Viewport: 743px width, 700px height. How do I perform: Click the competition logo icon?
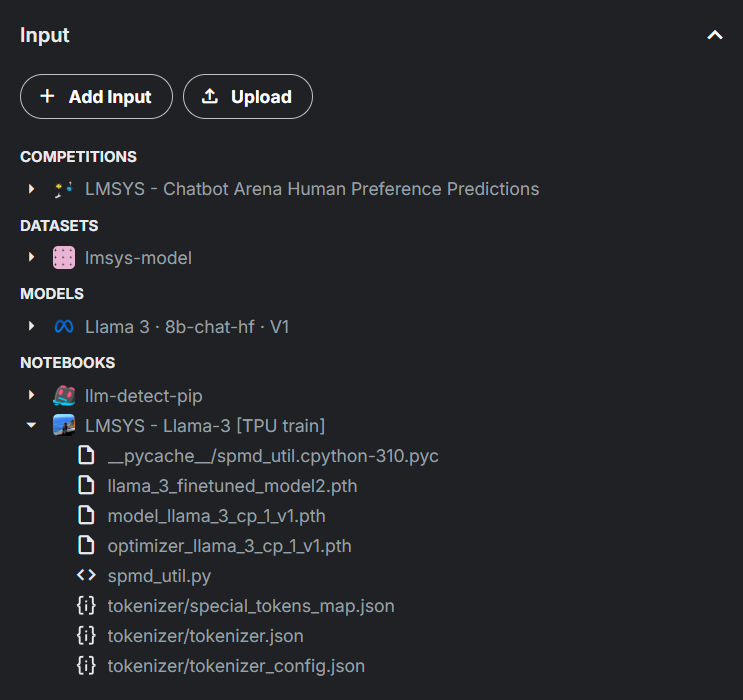click(x=63, y=189)
